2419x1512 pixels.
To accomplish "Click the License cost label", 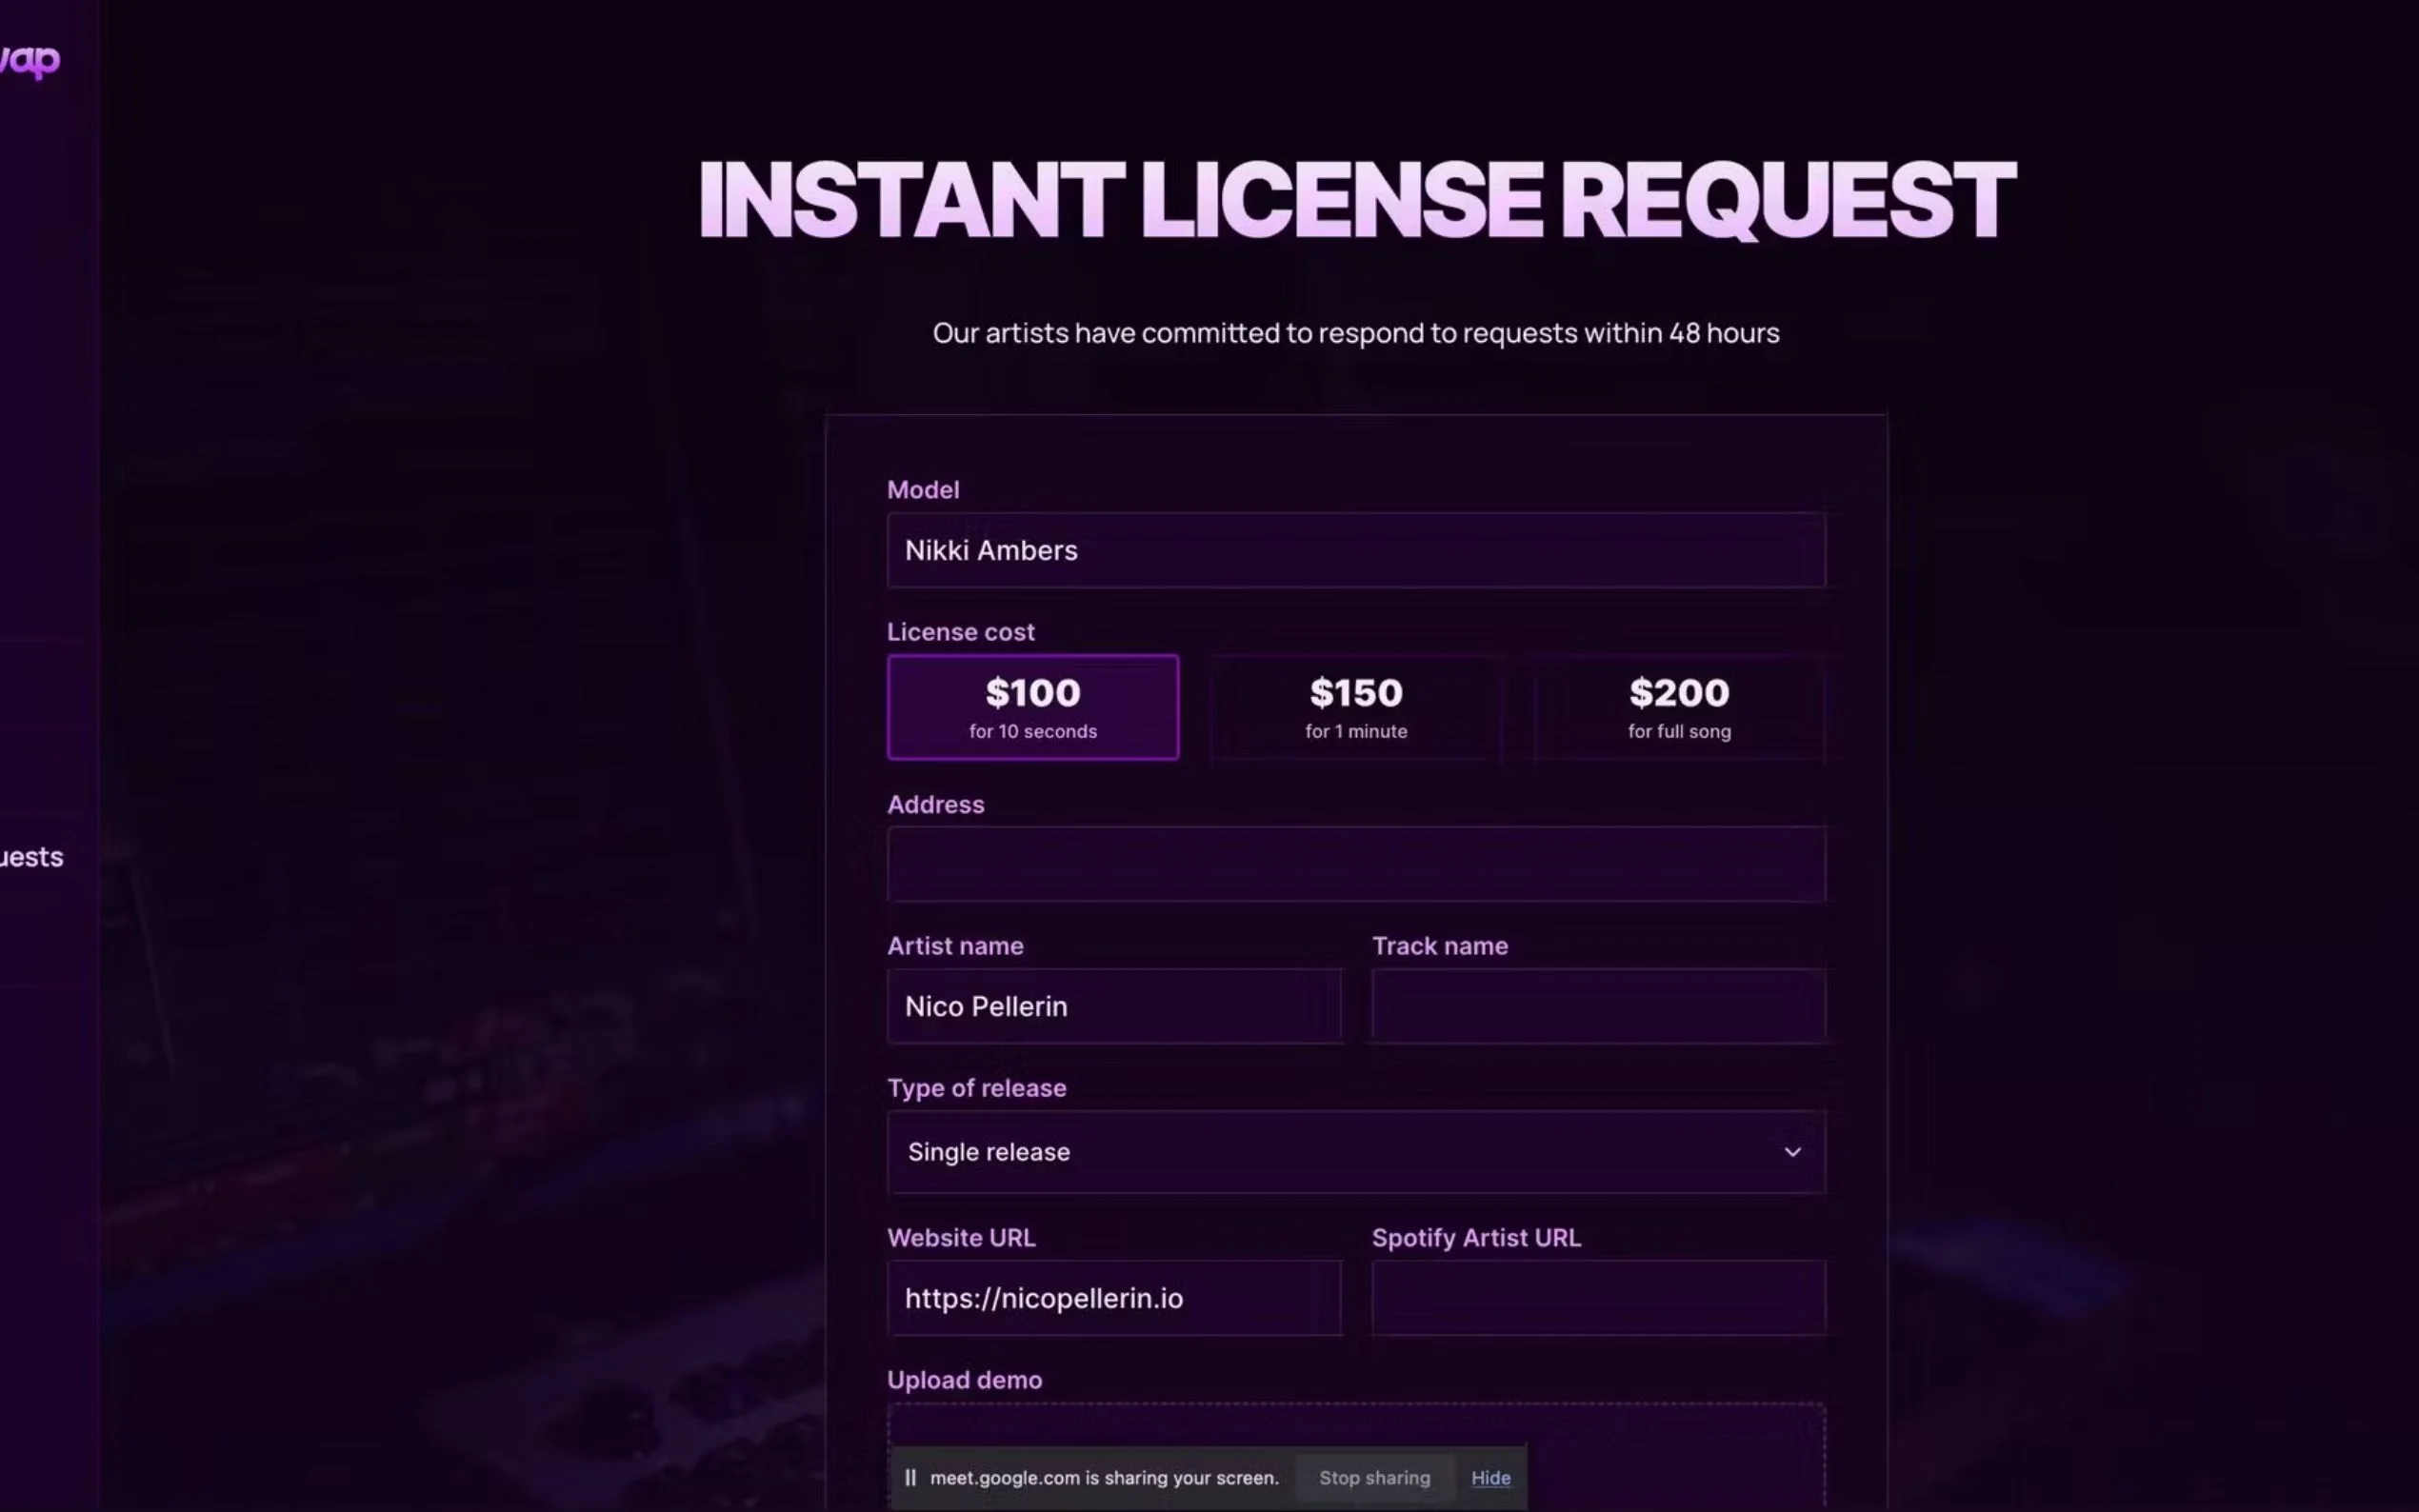I will point(960,632).
